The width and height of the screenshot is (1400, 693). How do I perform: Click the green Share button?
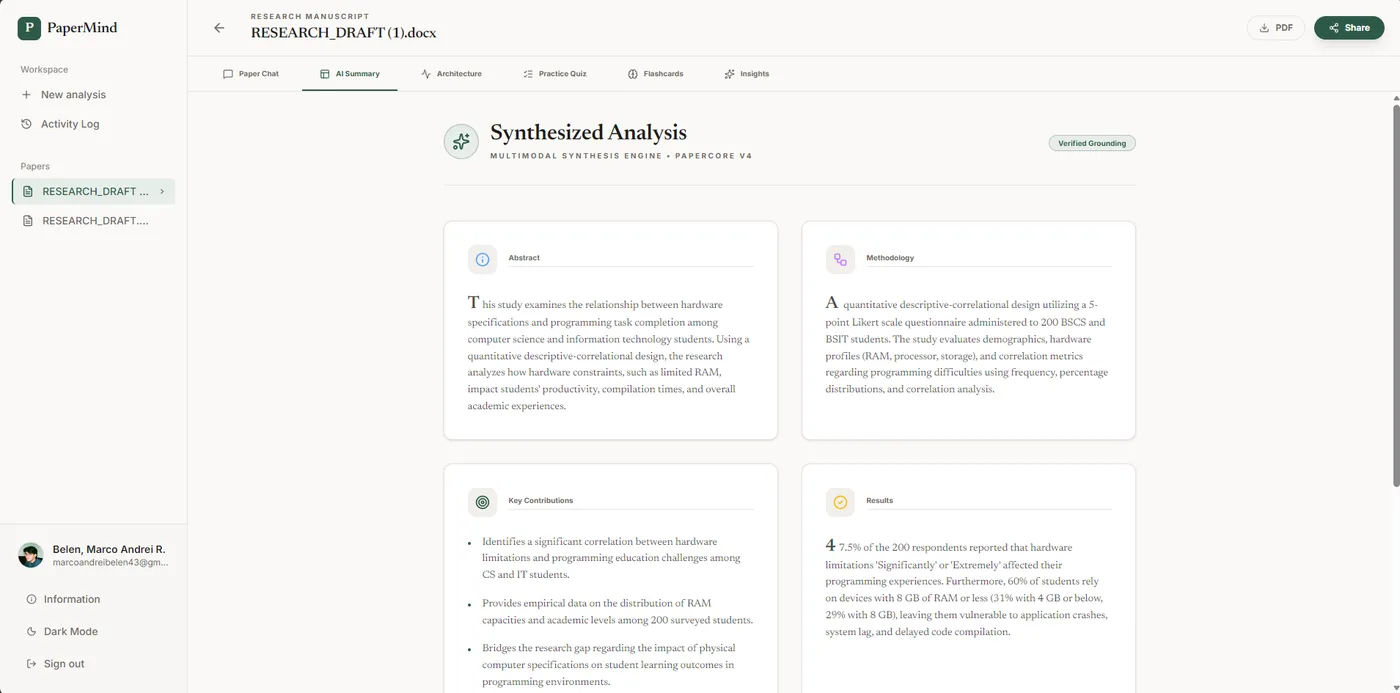tap(1349, 28)
